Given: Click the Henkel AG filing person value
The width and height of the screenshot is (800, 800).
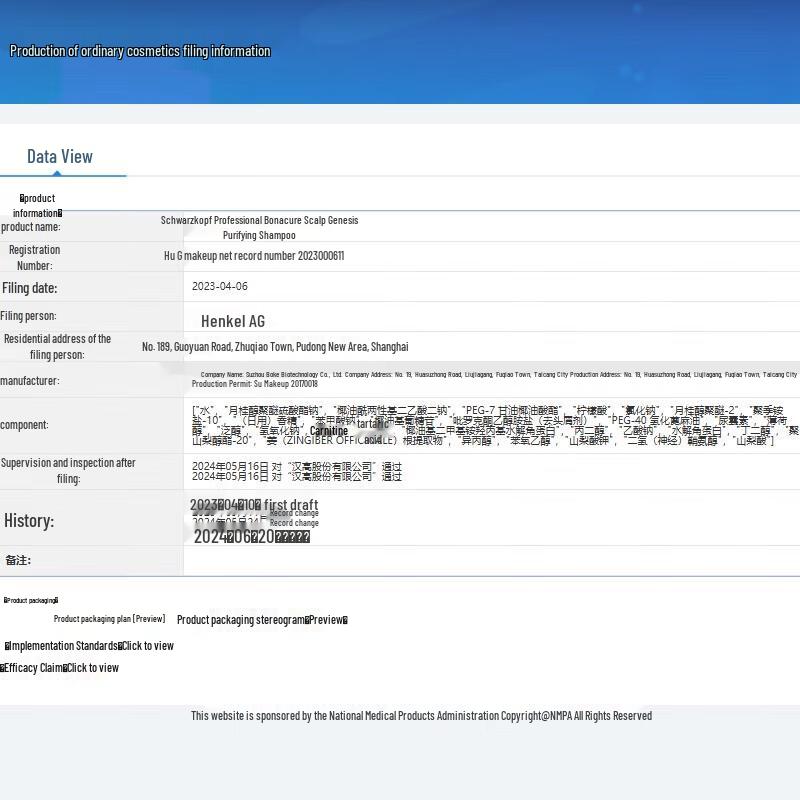Looking at the screenshot, I should click(233, 321).
